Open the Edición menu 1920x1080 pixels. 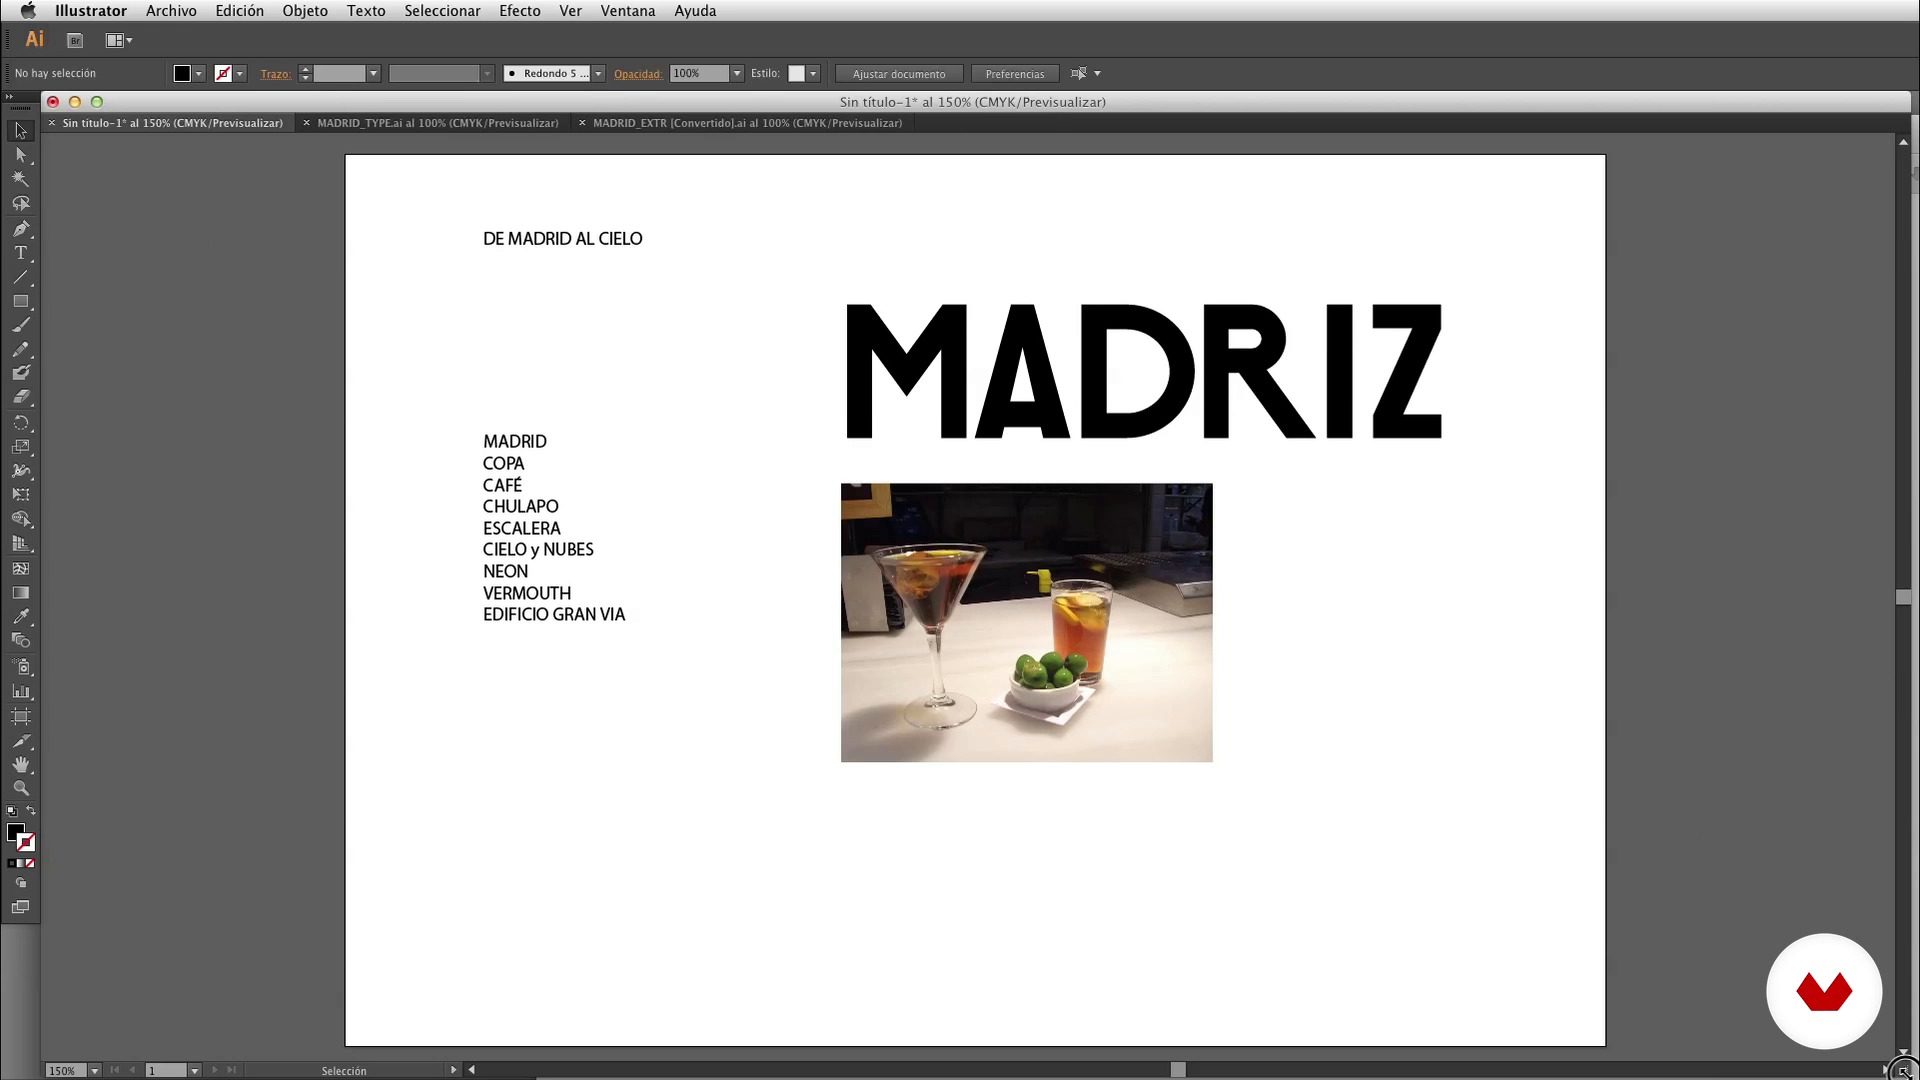240,11
